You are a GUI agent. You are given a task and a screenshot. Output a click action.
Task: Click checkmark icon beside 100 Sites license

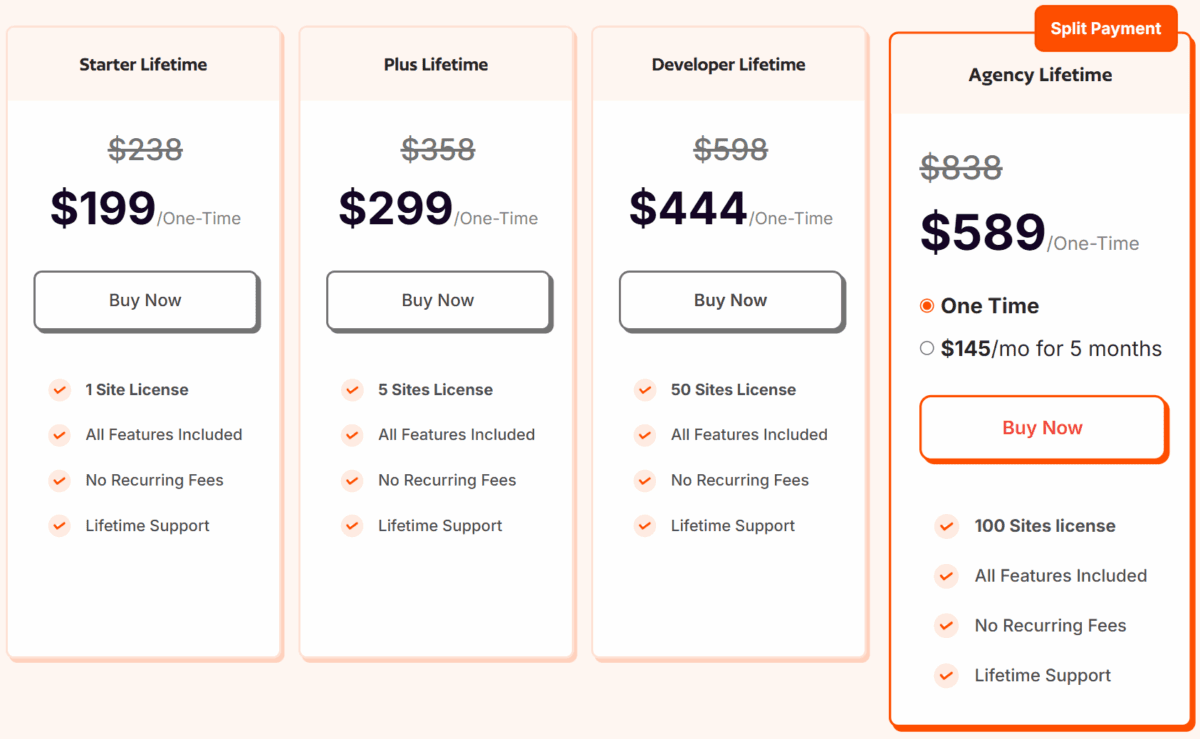pos(946,526)
